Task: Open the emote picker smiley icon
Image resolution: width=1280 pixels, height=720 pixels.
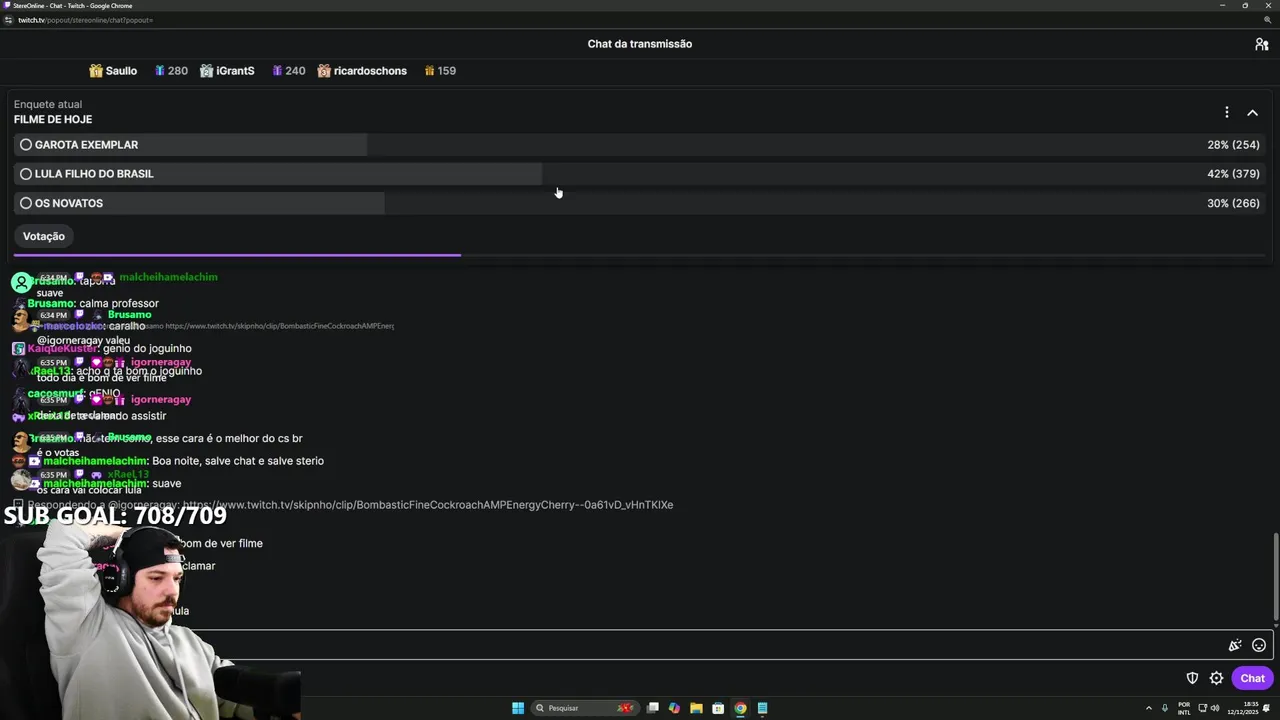Action: point(1259,645)
